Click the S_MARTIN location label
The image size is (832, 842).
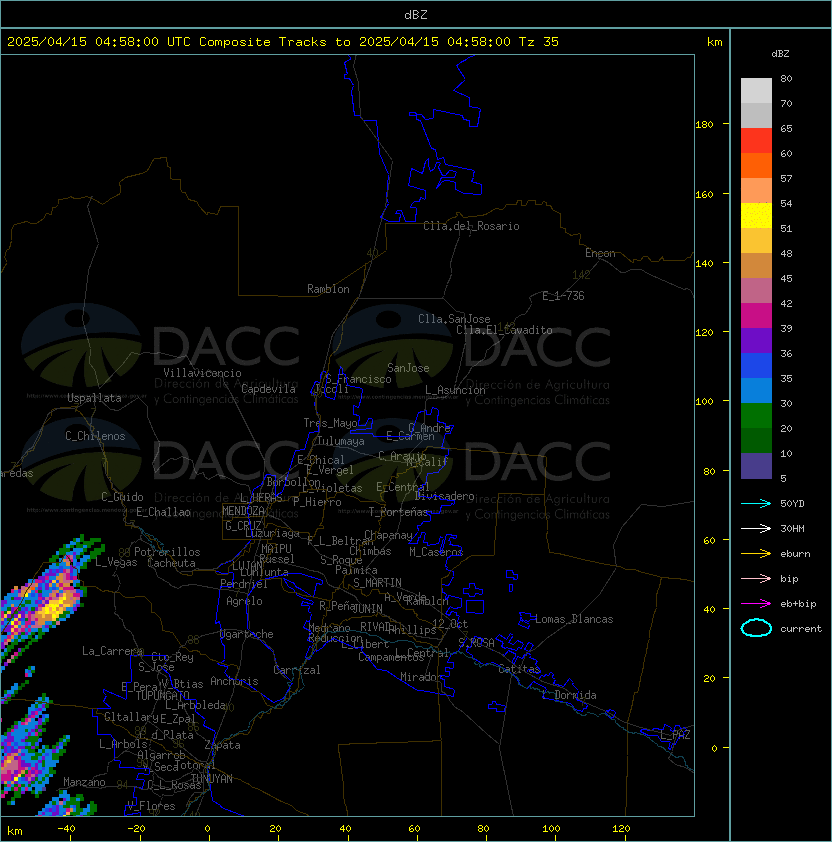coord(377,583)
